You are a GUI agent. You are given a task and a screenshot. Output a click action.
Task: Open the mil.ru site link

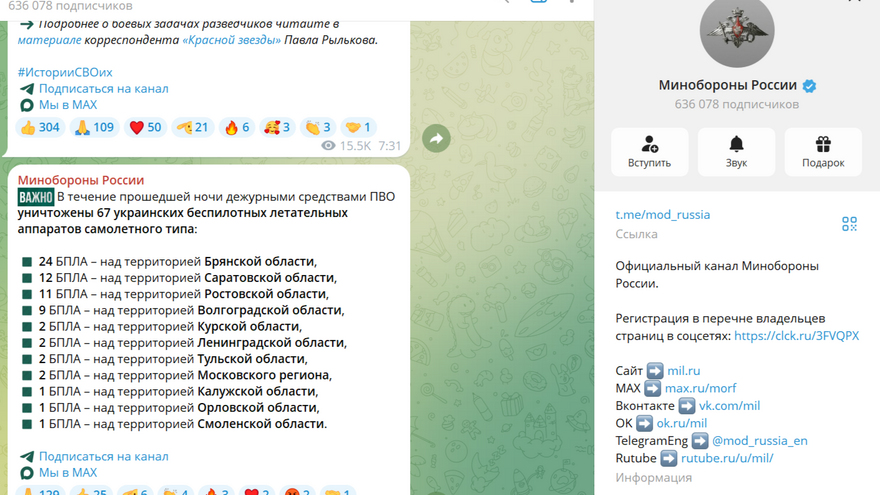pyautogui.click(x=684, y=370)
